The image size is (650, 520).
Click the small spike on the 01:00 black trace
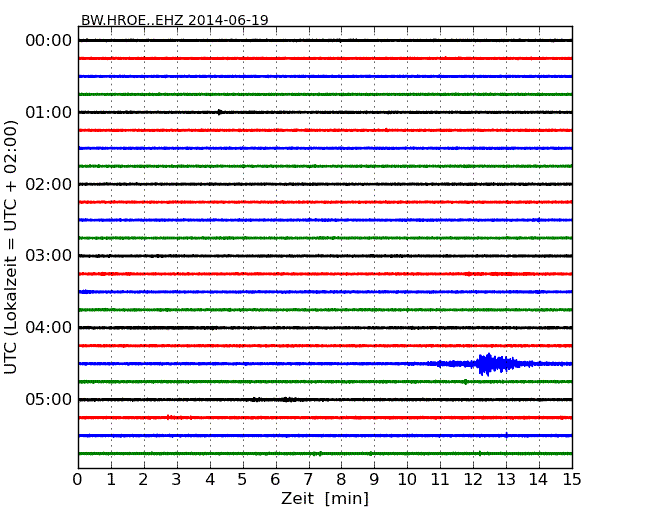coord(220,112)
